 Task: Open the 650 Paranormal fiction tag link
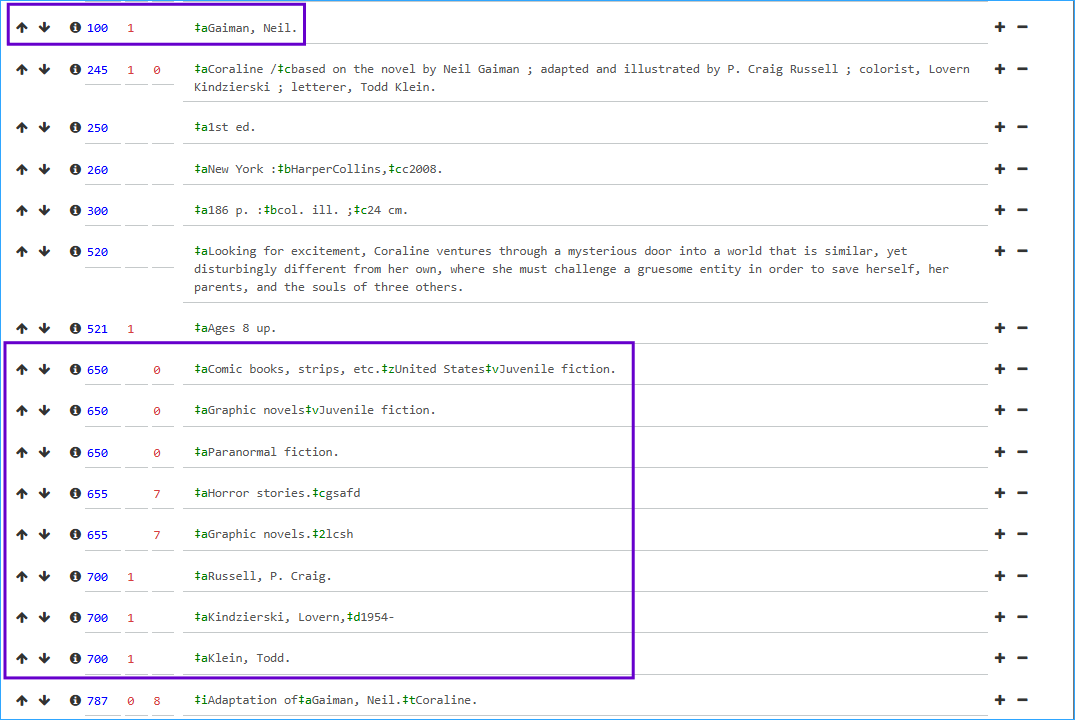click(x=97, y=452)
